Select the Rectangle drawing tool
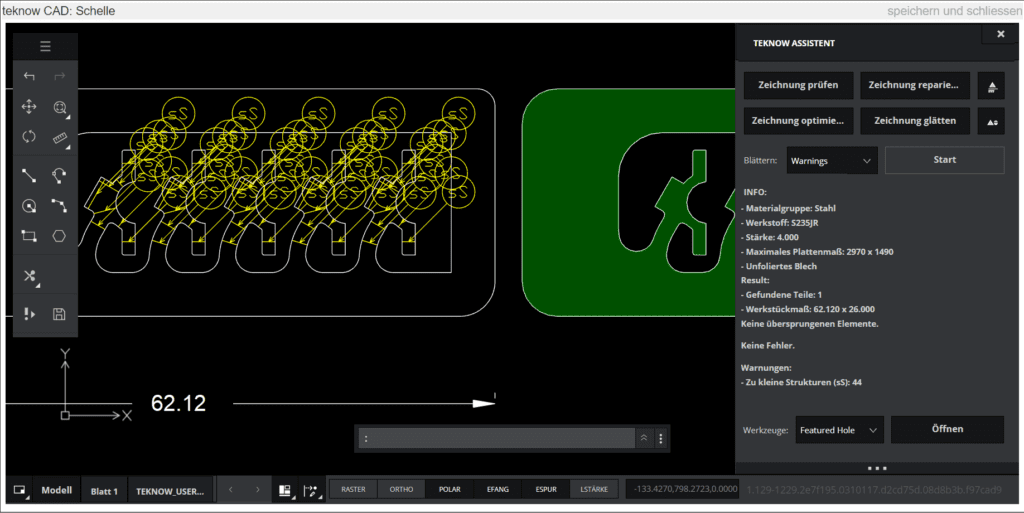The image size is (1024, 513). click(x=29, y=236)
